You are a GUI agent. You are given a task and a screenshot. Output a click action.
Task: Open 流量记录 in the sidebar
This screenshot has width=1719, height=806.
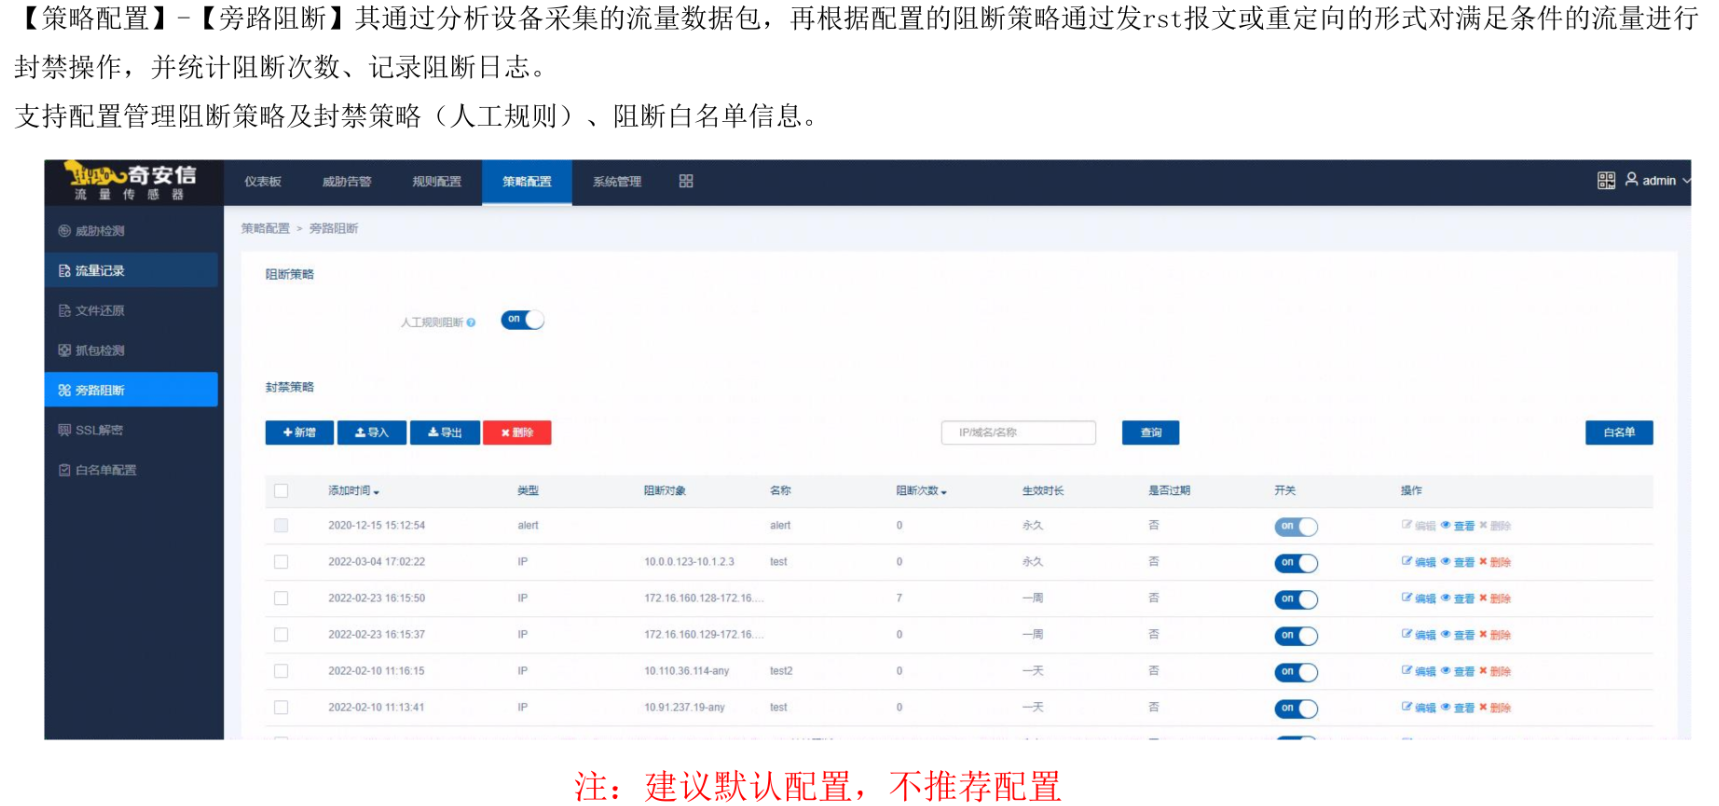point(131,270)
